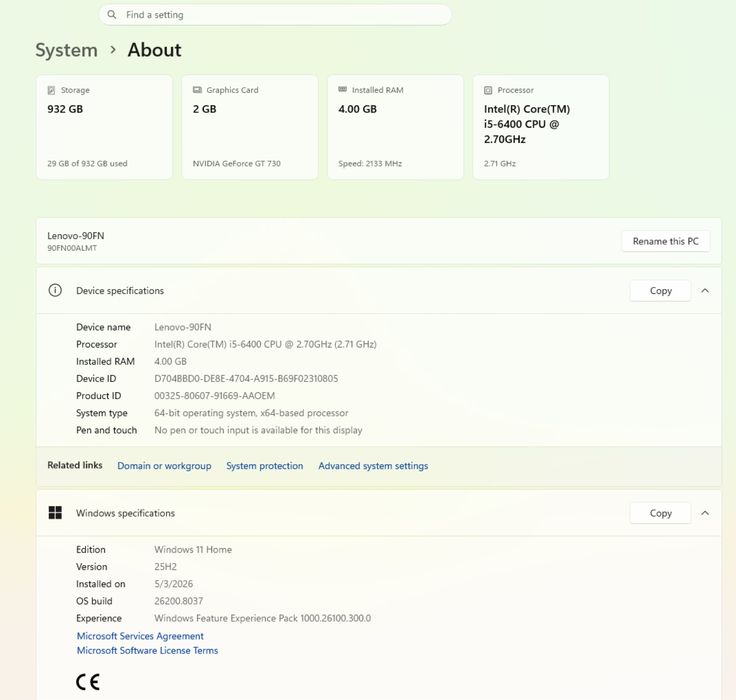Screen dimensions: 736x700
Task: Open Microsoft Services Agreement link
Action: pos(140,636)
